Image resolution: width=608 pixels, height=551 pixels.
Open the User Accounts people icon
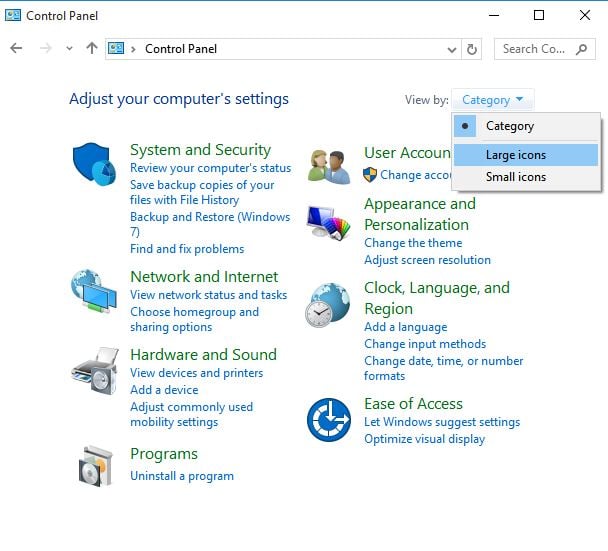[x=329, y=167]
